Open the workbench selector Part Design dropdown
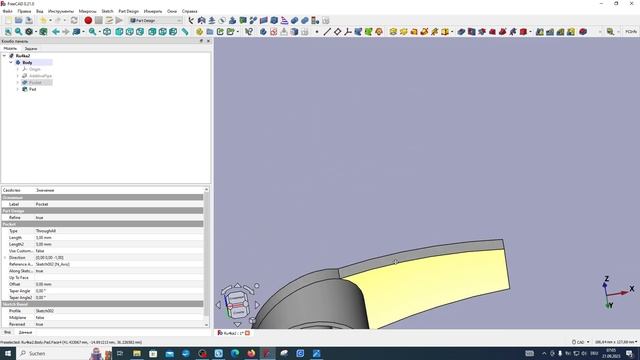Image resolution: width=640 pixels, height=360 pixels. (156, 20)
